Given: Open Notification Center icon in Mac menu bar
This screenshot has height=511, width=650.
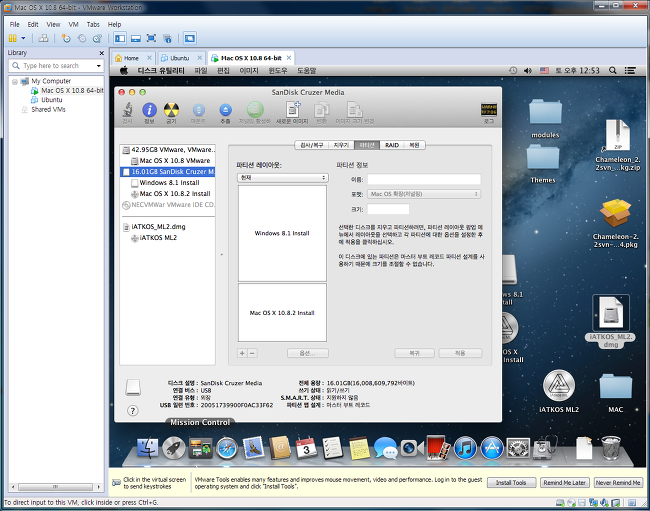Looking at the screenshot, I should coord(630,70).
